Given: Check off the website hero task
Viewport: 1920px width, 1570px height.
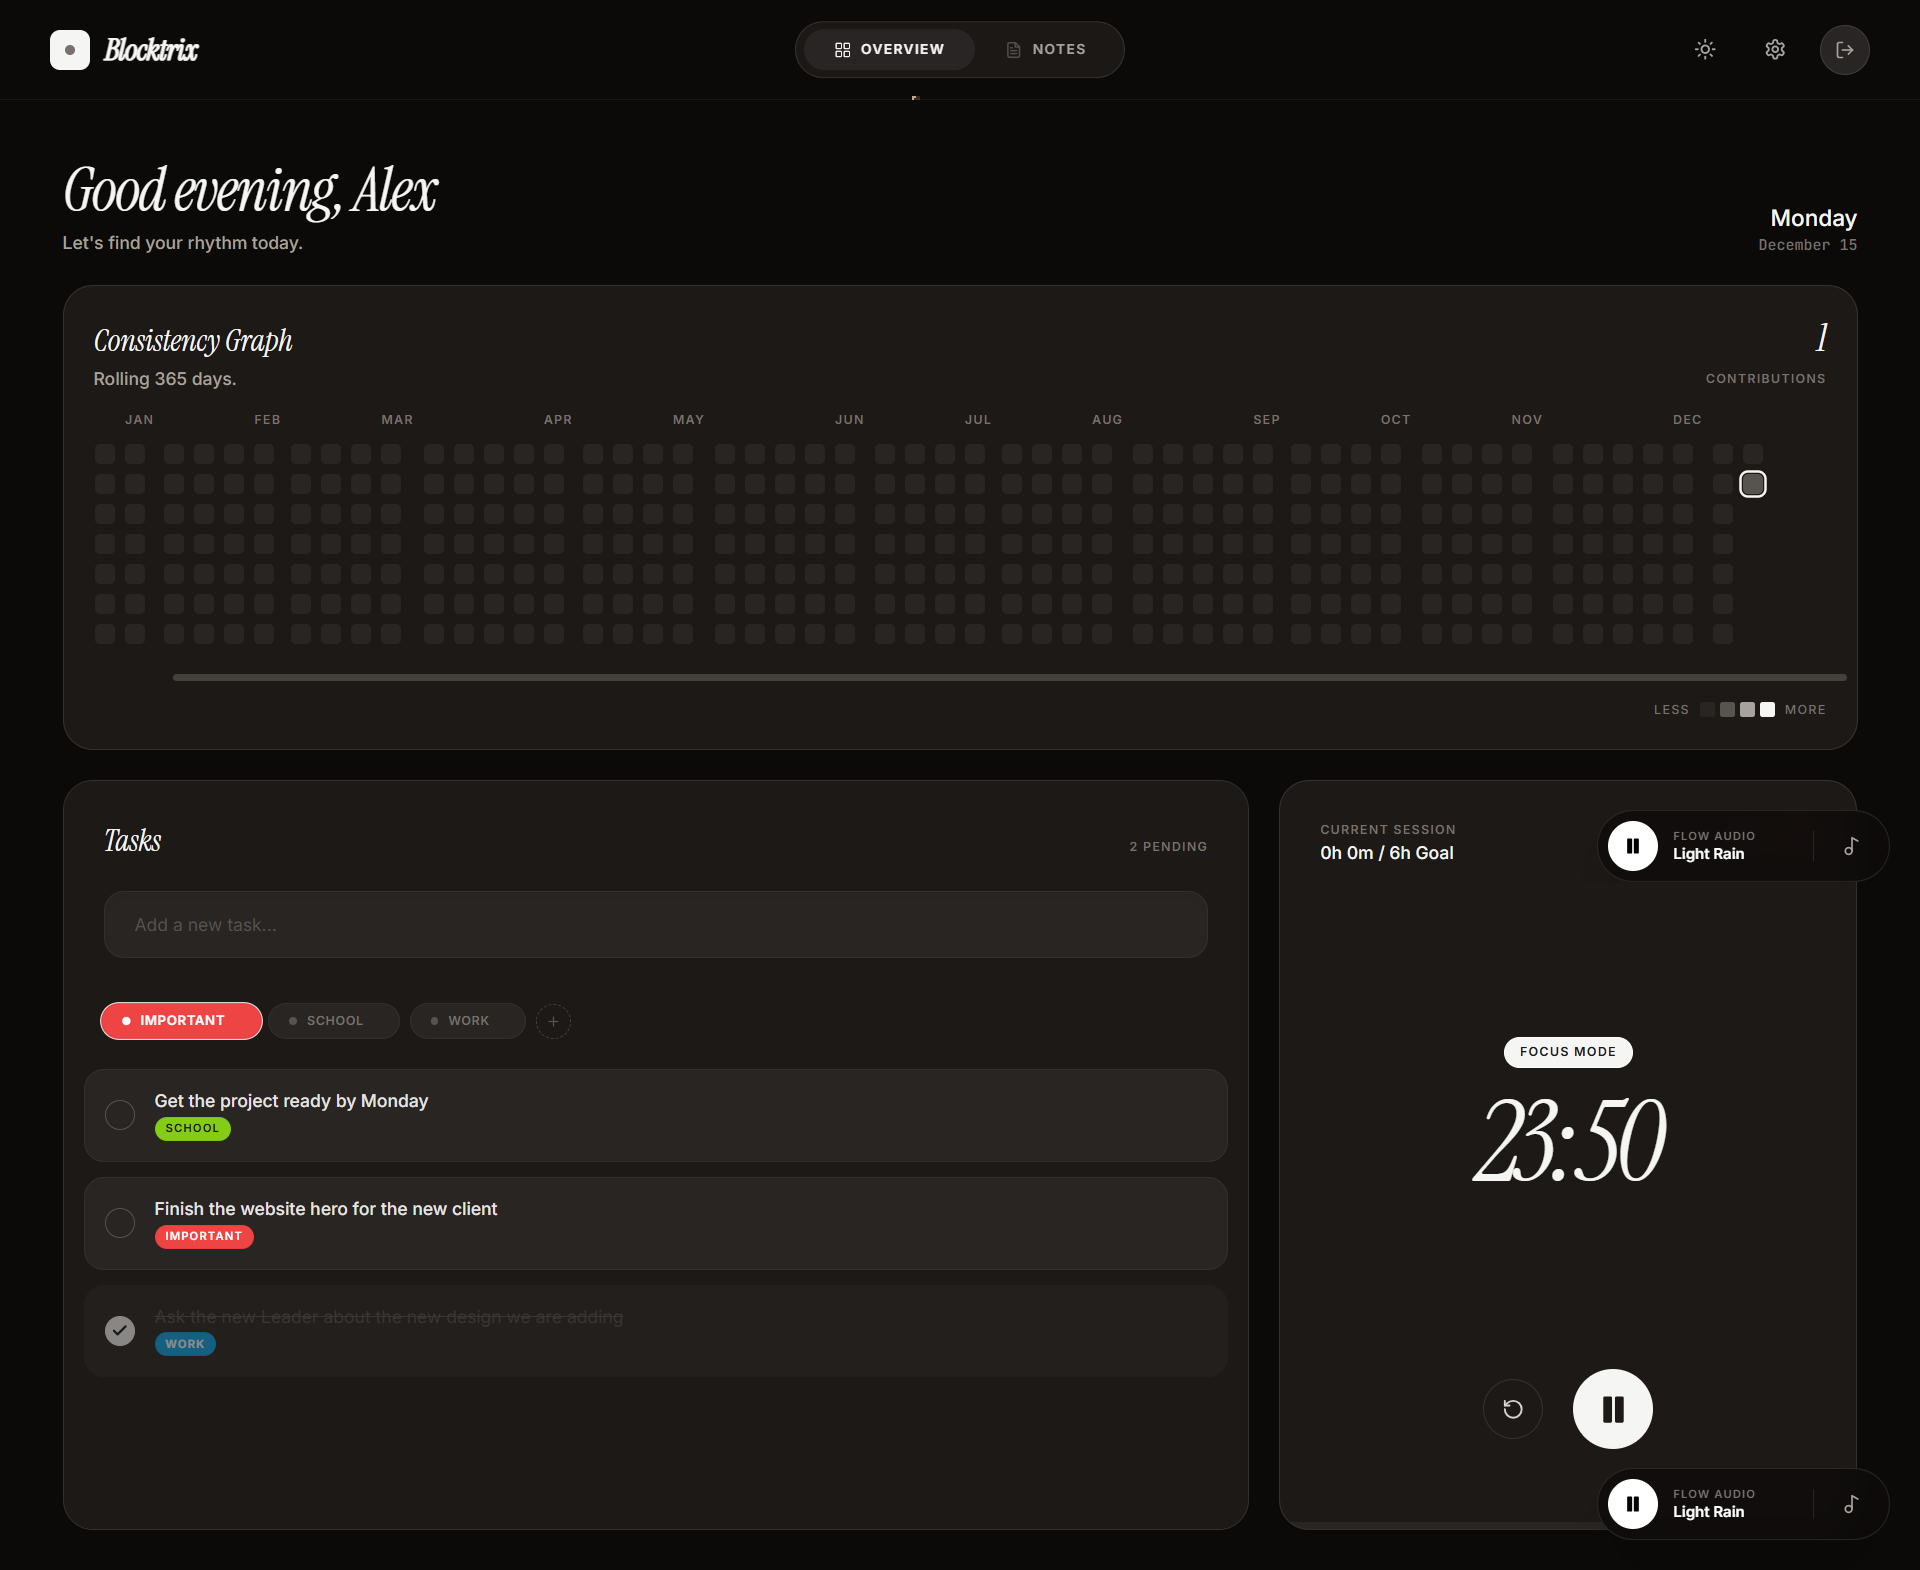Looking at the screenshot, I should tap(120, 1223).
